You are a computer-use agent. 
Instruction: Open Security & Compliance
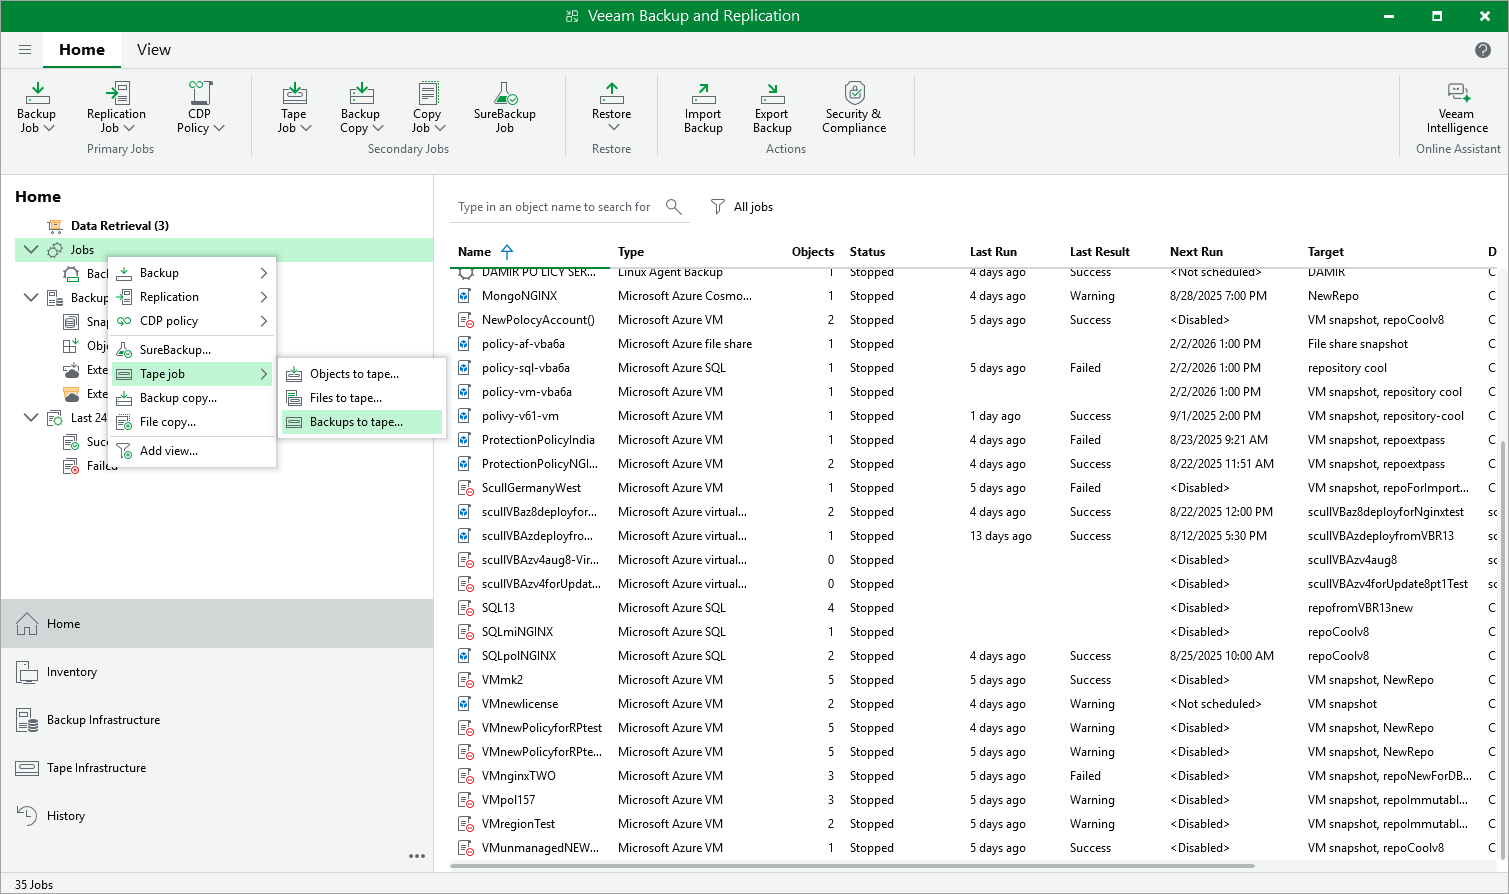point(854,93)
